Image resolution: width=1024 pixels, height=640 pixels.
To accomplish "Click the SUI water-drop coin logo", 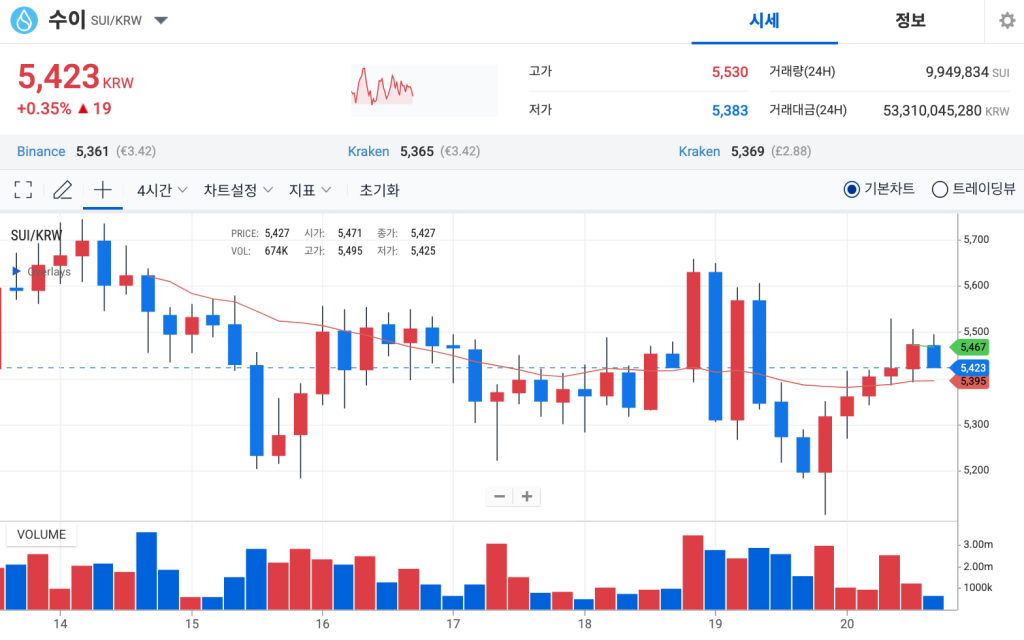I will click(24, 20).
